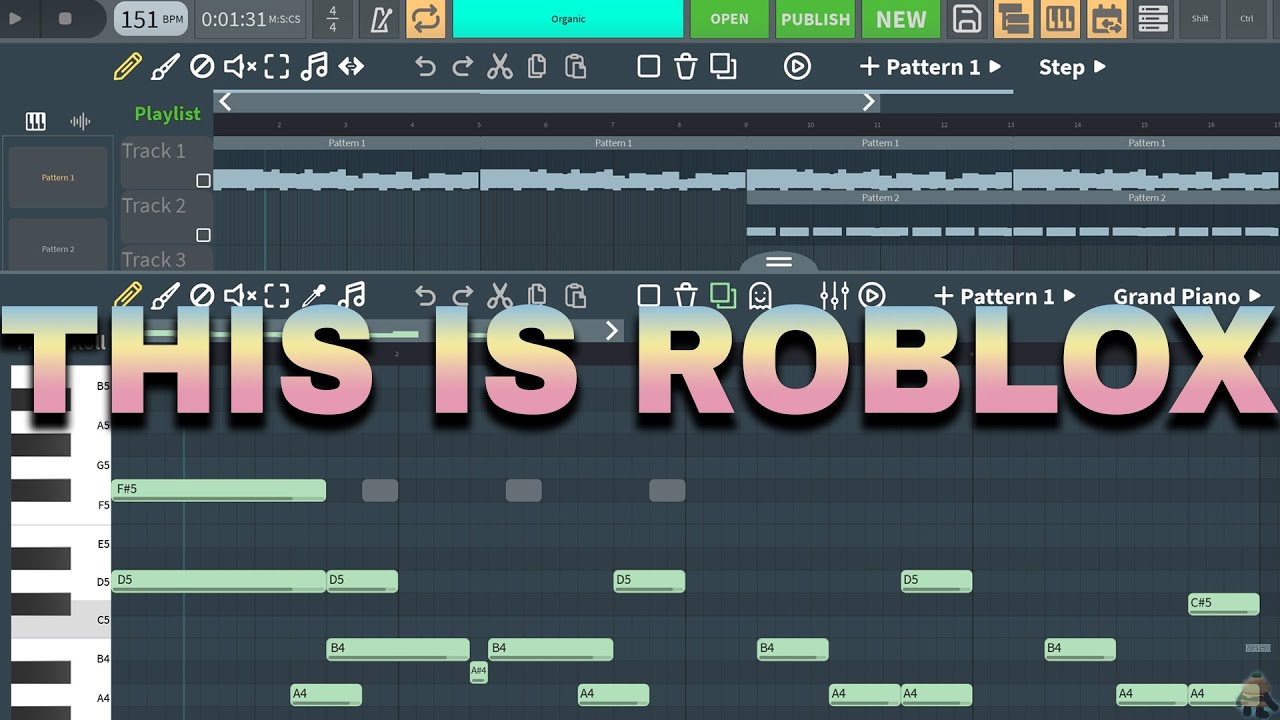Delete with trash icon in piano roll toolbar

(x=685, y=296)
